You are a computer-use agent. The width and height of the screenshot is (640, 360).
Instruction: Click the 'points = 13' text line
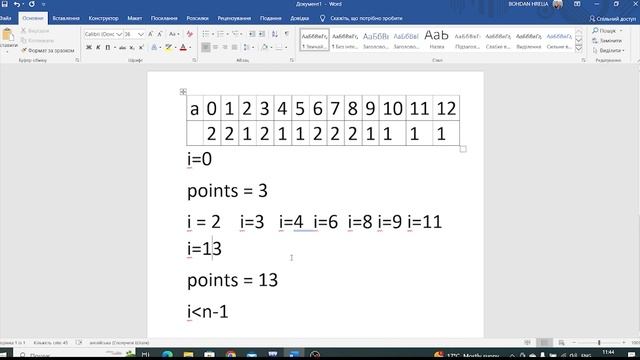pyautogui.click(x=232, y=280)
